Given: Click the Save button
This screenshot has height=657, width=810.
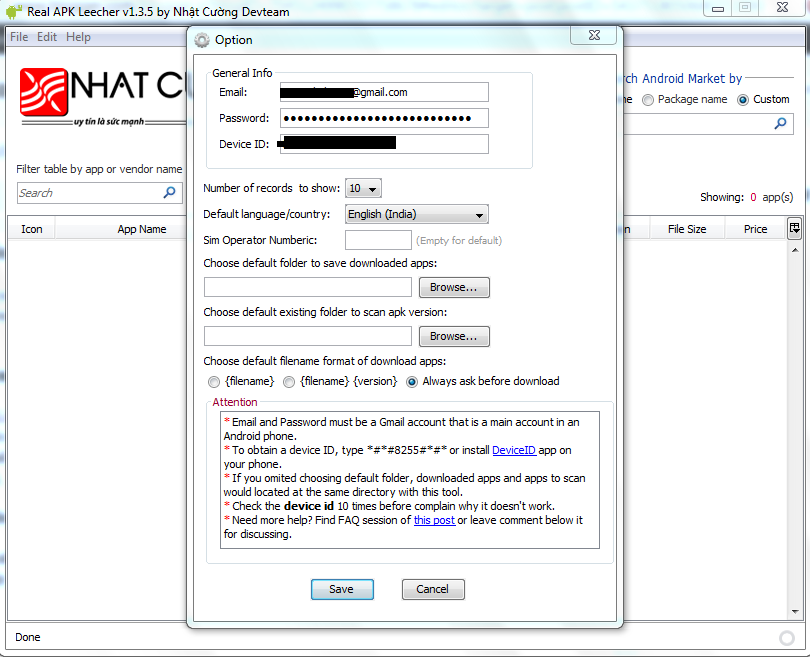Looking at the screenshot, I should pyautogui.click(x=342, y=589).
